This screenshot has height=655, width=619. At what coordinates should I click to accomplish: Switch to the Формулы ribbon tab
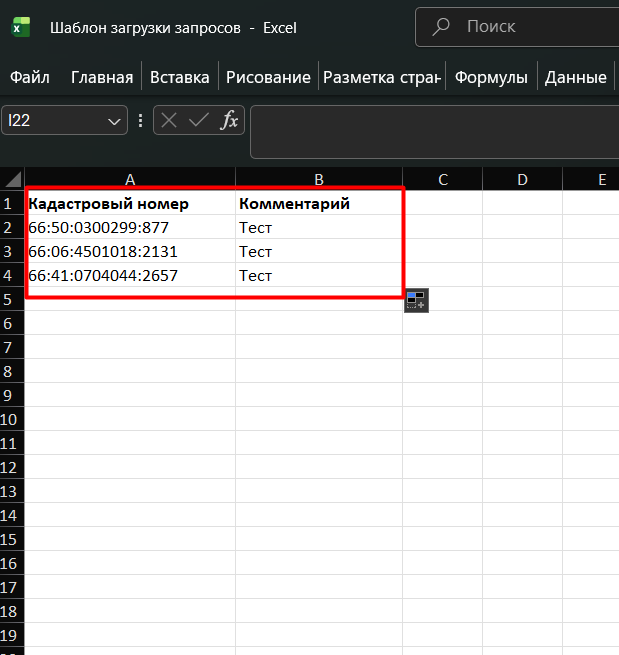491,77
